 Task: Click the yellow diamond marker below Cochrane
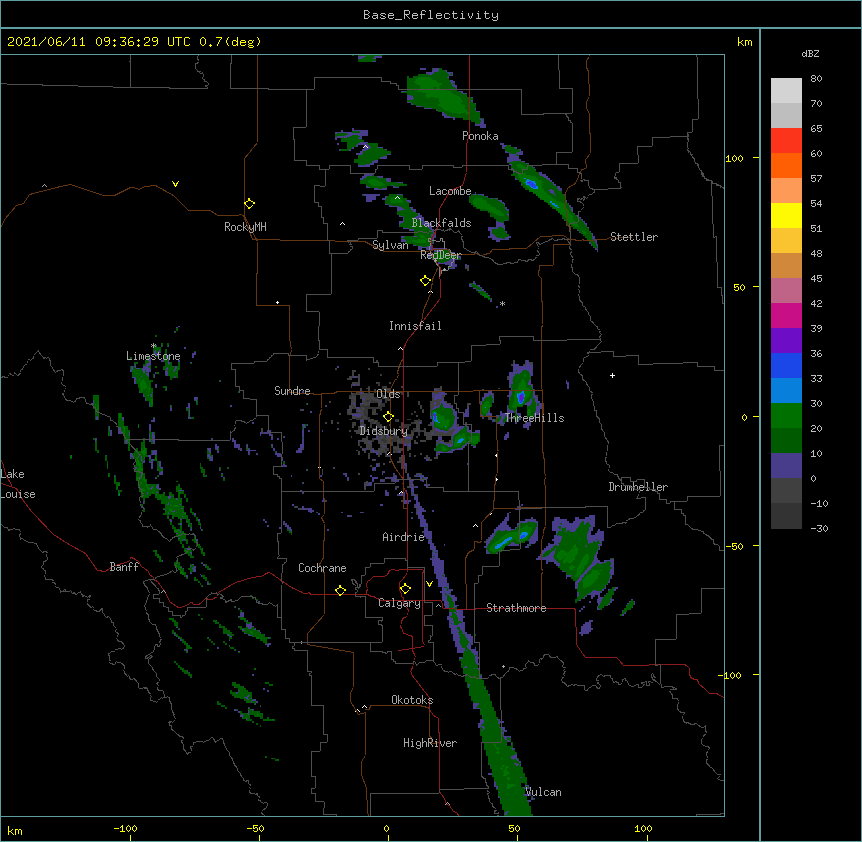(340, 590)
